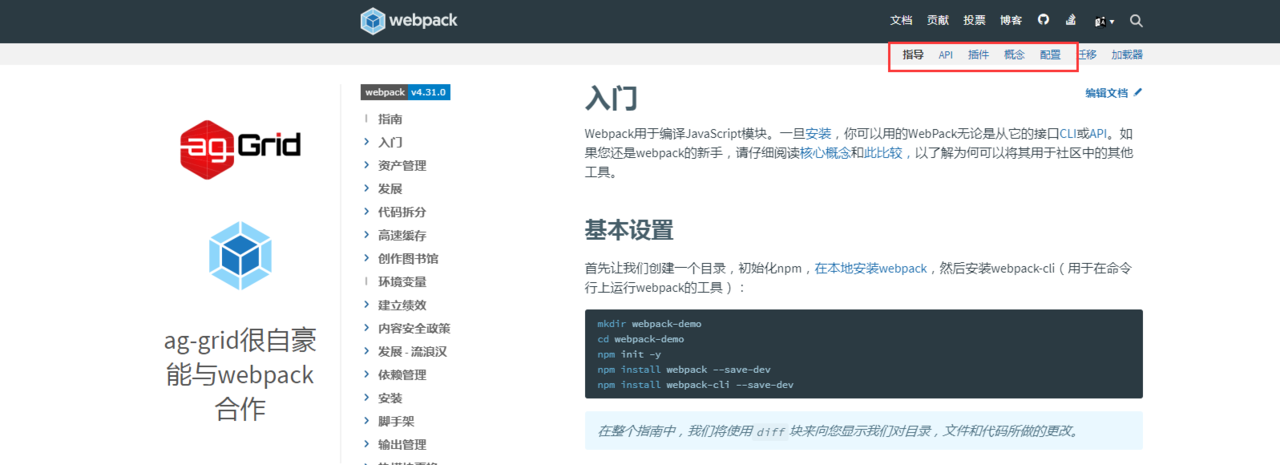The height and width of the screenshot is (465, 1280).
Task: Switch to the API sub-navigation tab
Action: pyautogui.click(x=945, y=55)
